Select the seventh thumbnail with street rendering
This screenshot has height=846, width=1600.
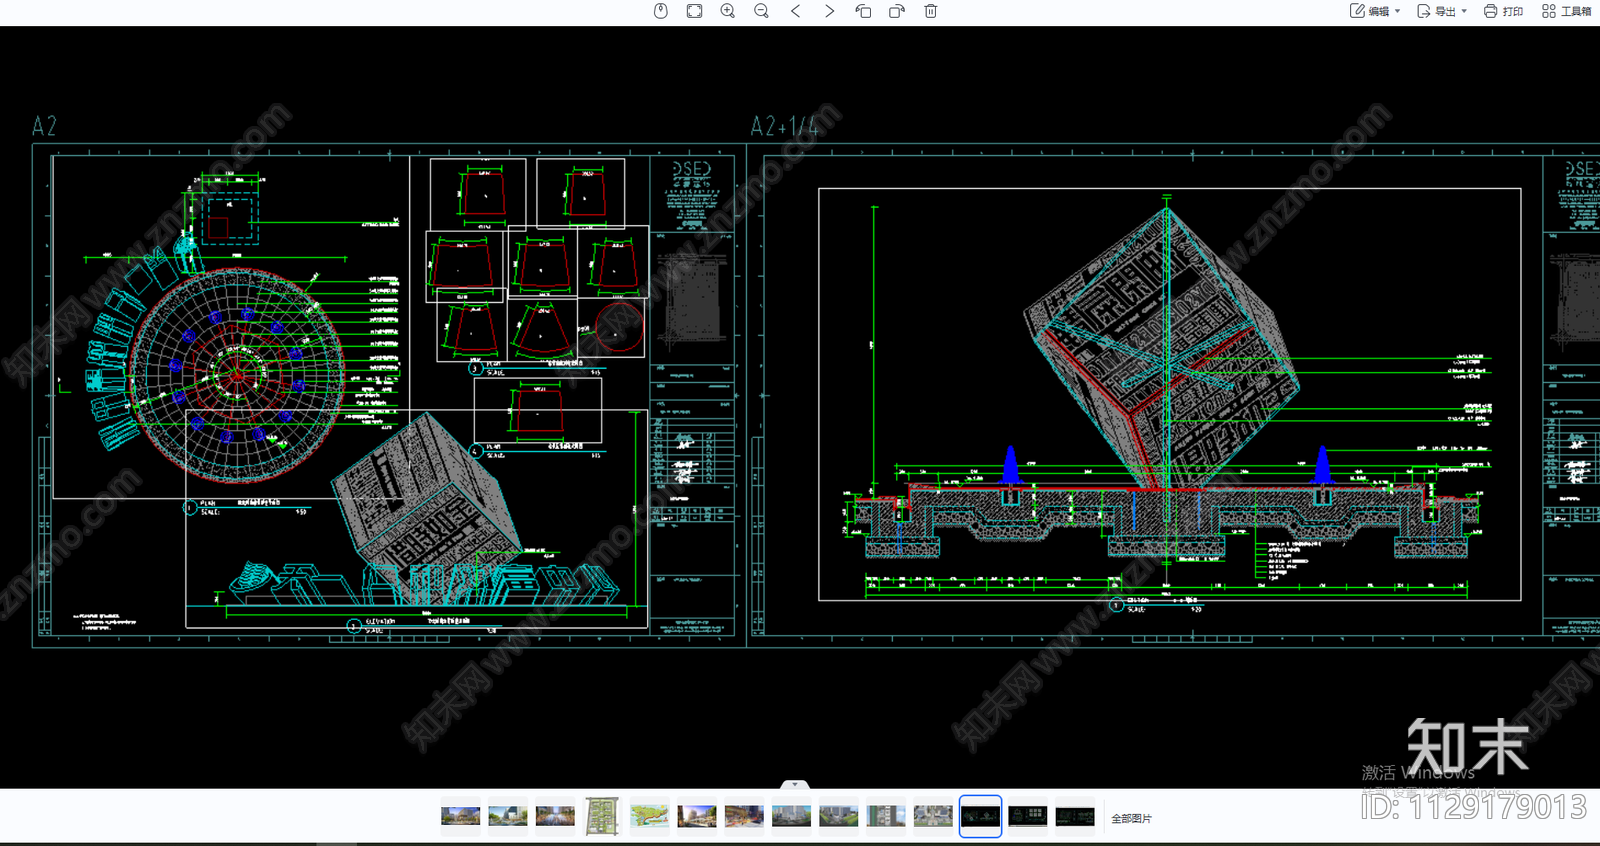click(744, 817)
